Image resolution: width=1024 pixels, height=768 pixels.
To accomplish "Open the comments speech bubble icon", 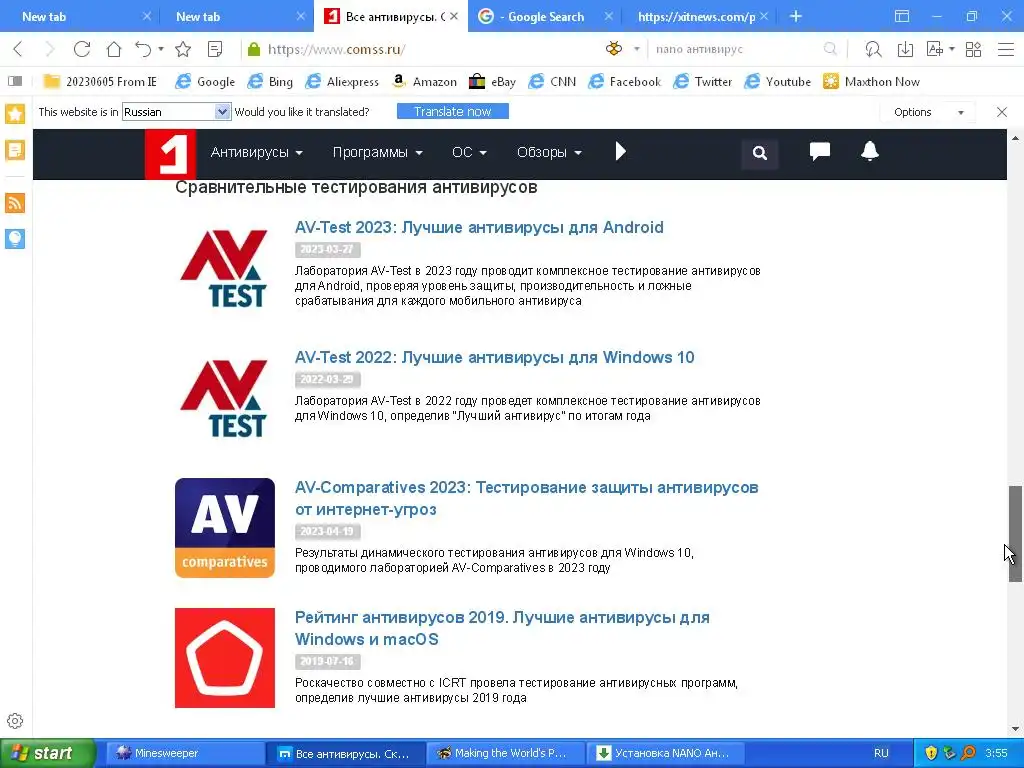I will click(820, 152).
